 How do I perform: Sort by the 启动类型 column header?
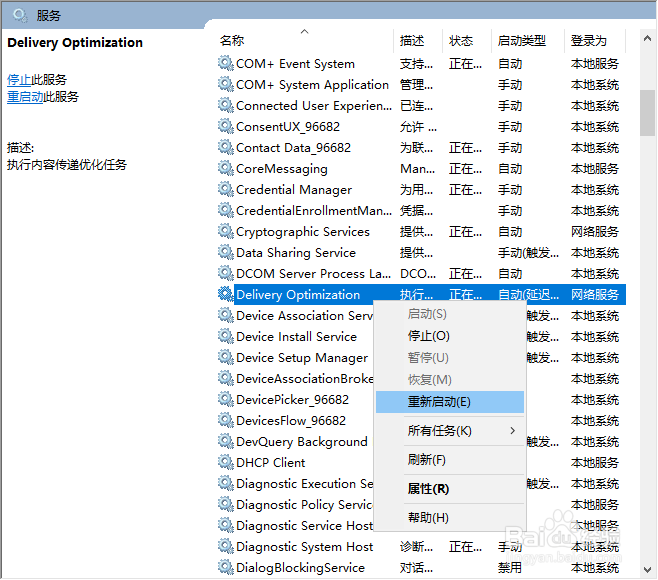tap(522, 41)
